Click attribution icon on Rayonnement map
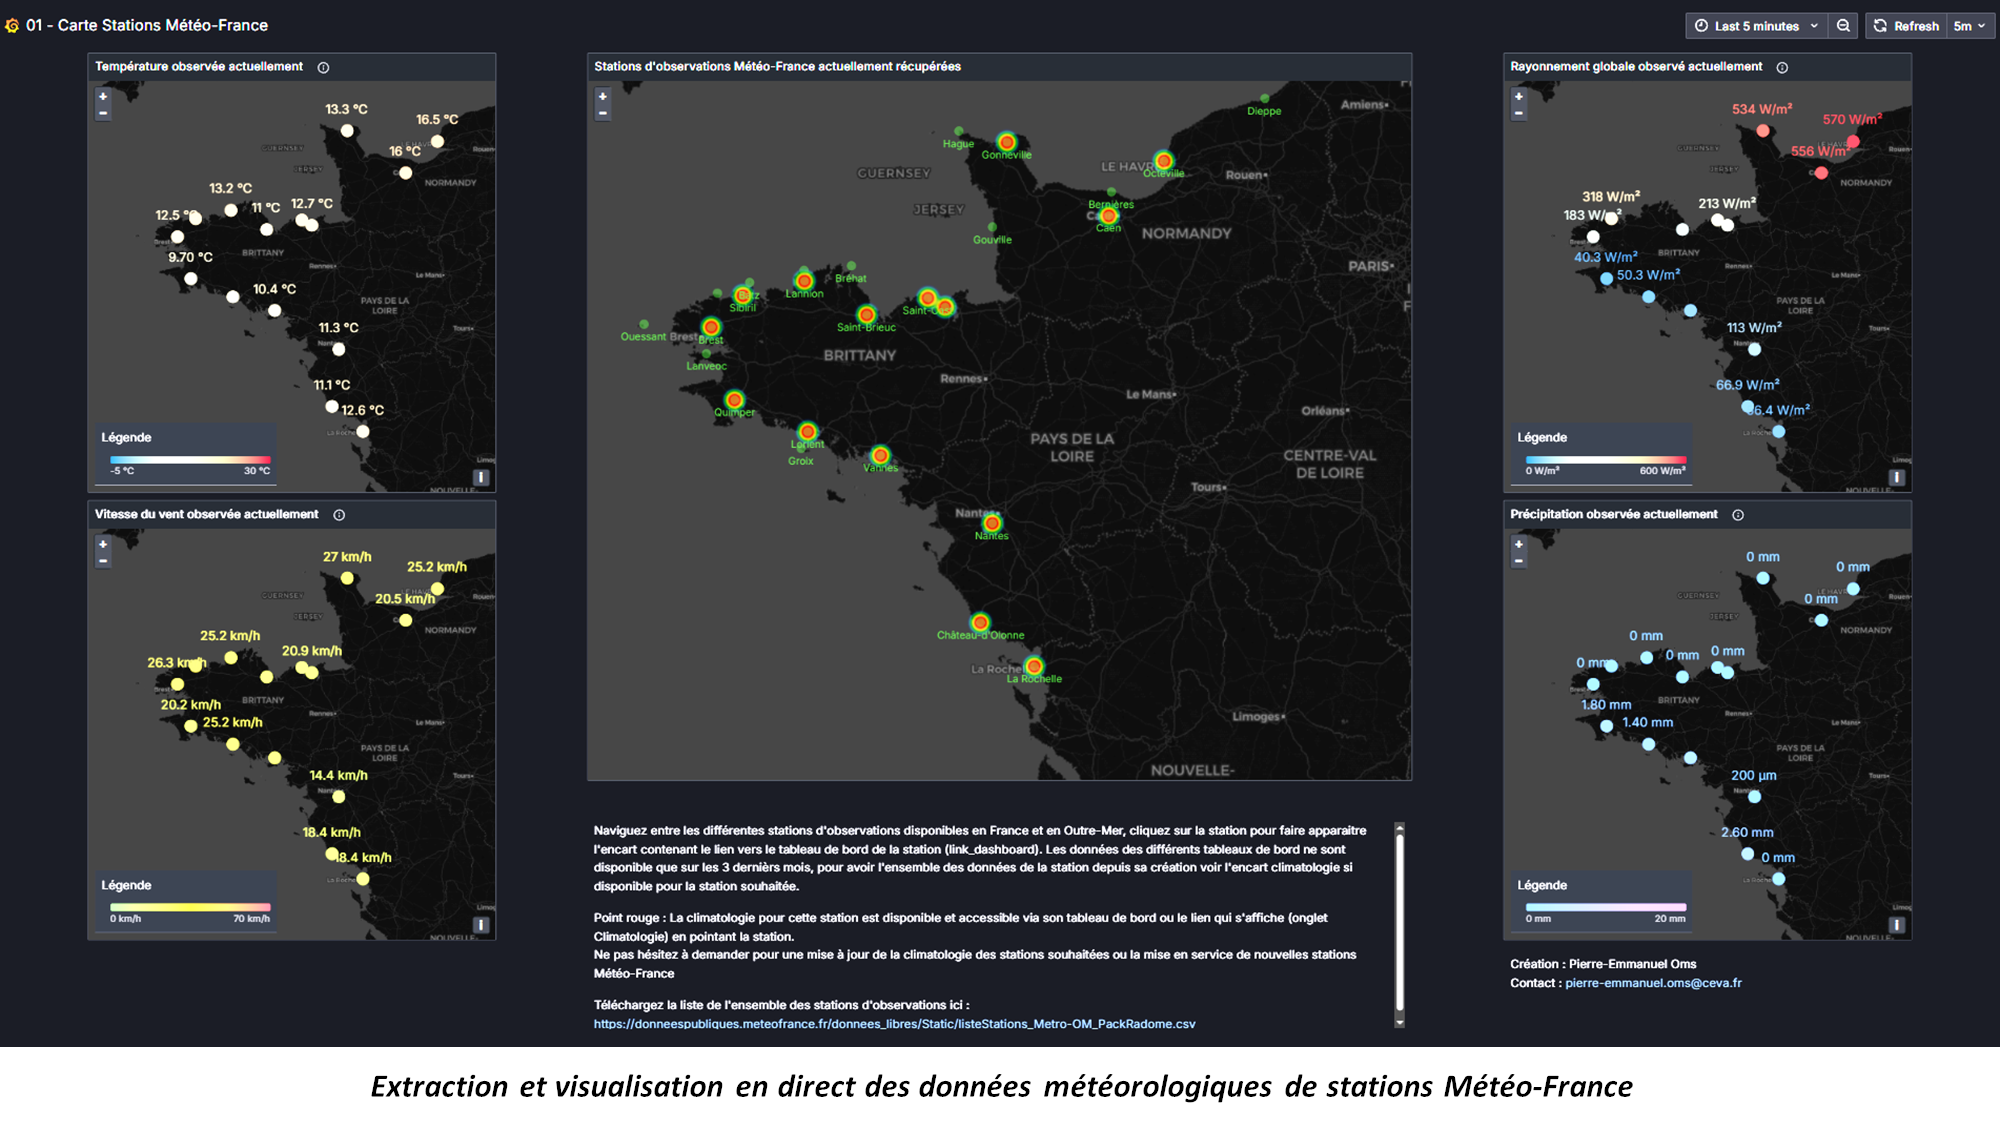 coord(1897,477)
